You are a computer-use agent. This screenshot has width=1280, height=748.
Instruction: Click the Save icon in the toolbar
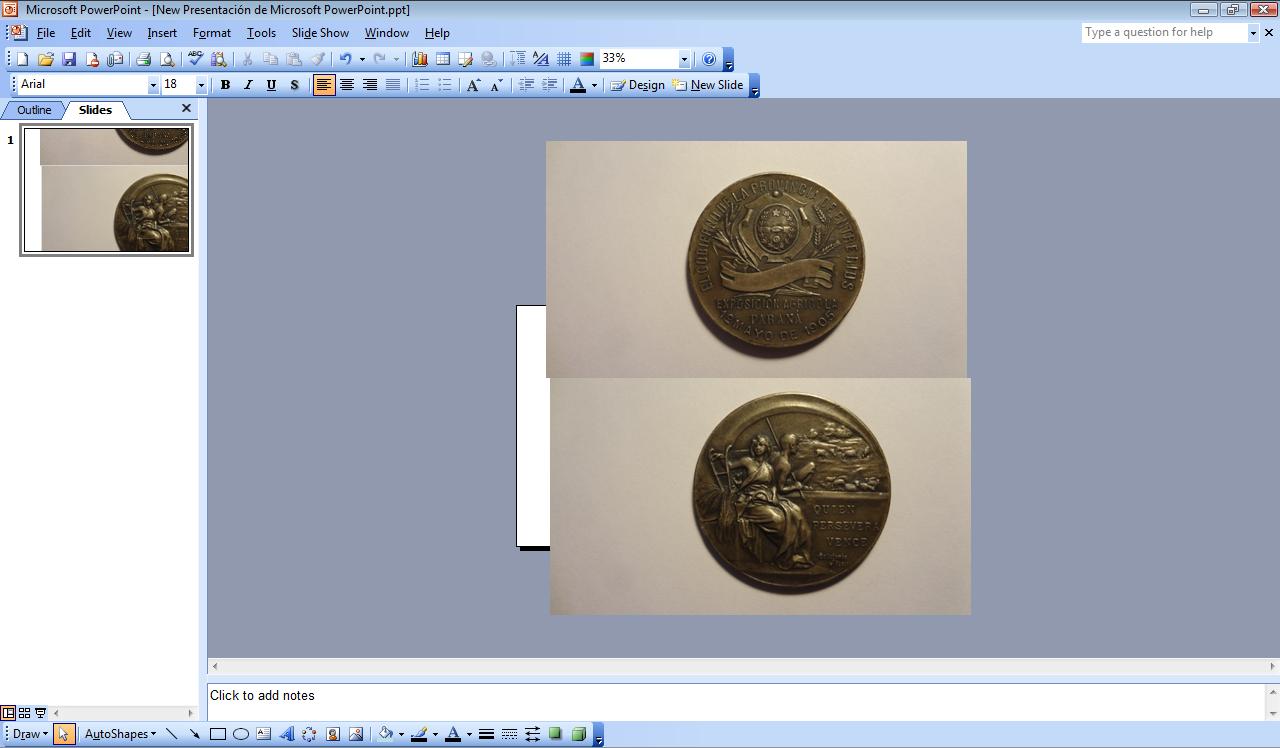[69, 59]
